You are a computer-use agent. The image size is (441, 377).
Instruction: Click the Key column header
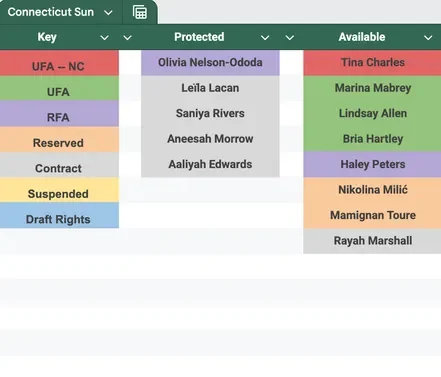(x=47, y=37)
